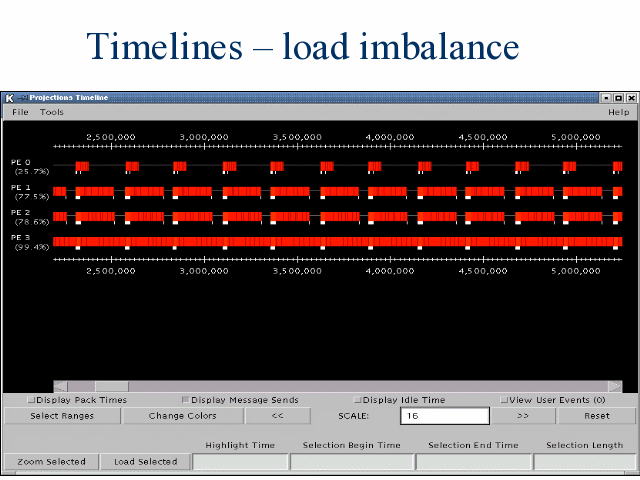Click the horizontal timeline scrollbar thumb

click(x=111, y=386)
